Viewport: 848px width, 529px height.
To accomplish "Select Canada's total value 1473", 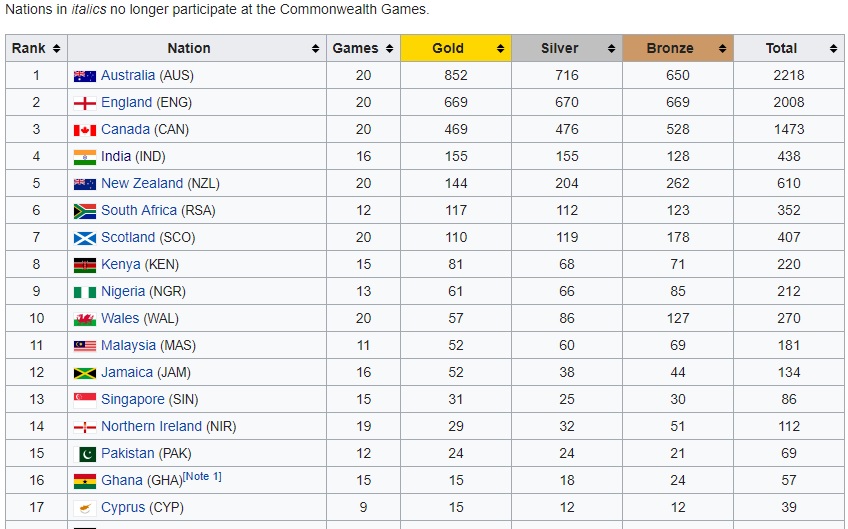I will pyautogui.click(x=789, y=129).
